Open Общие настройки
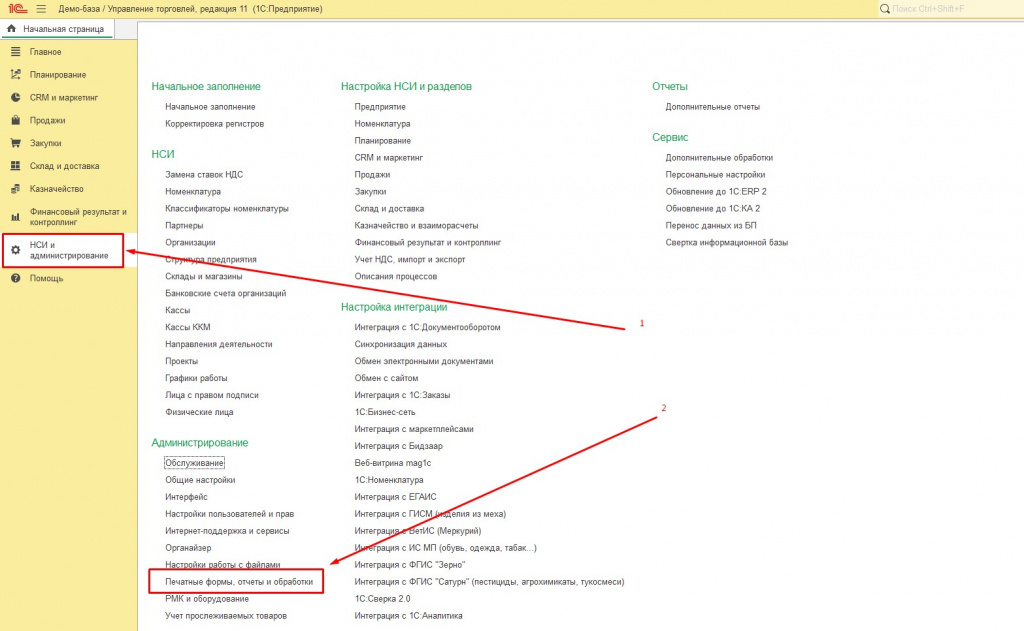Viewport: 1024px width, 631px height. pyautogui.click(x=200, y=479)
